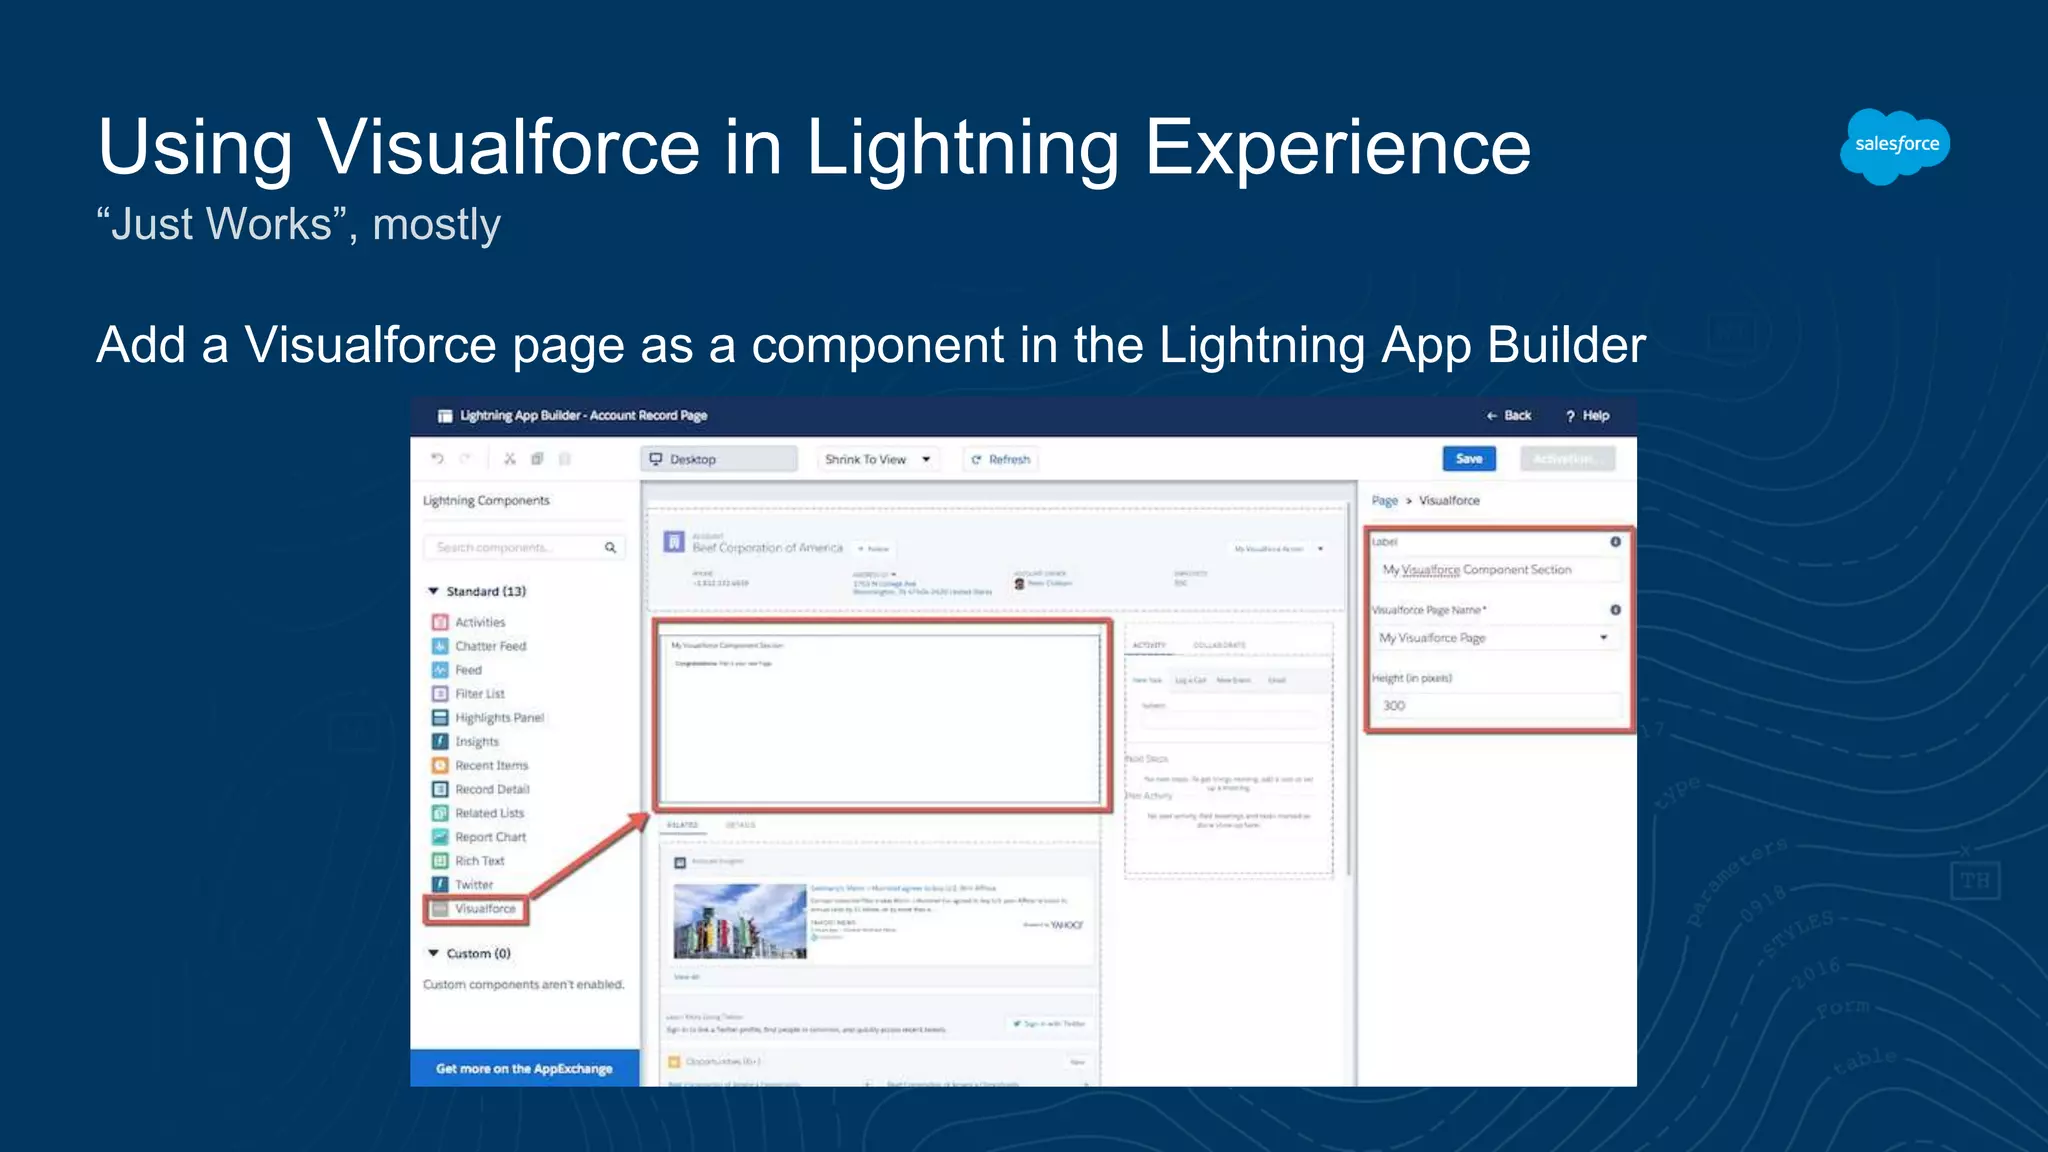Click the undo arrow icon
This screenshot has height=1152, width=2048.
tap(437, 458)
